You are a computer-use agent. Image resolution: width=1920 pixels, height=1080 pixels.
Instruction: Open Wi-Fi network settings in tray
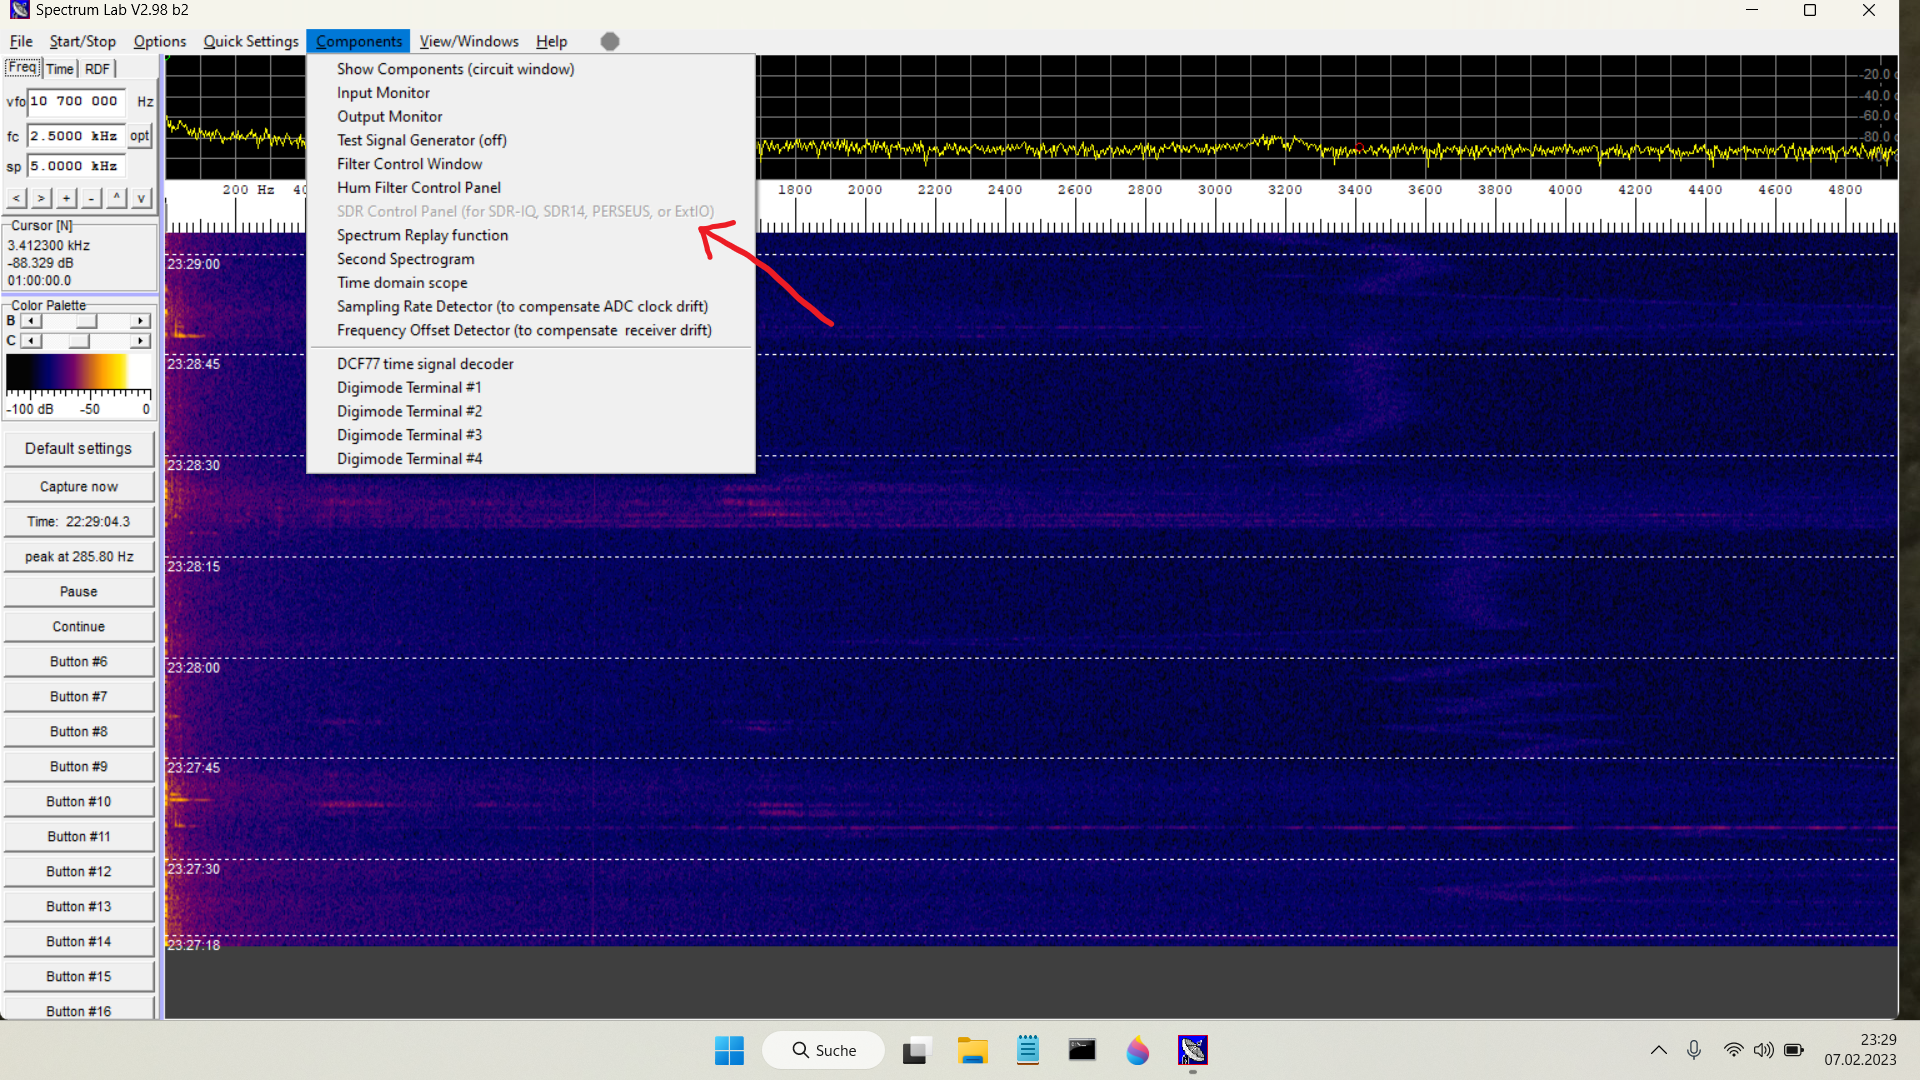[x=1733, y=1050]
